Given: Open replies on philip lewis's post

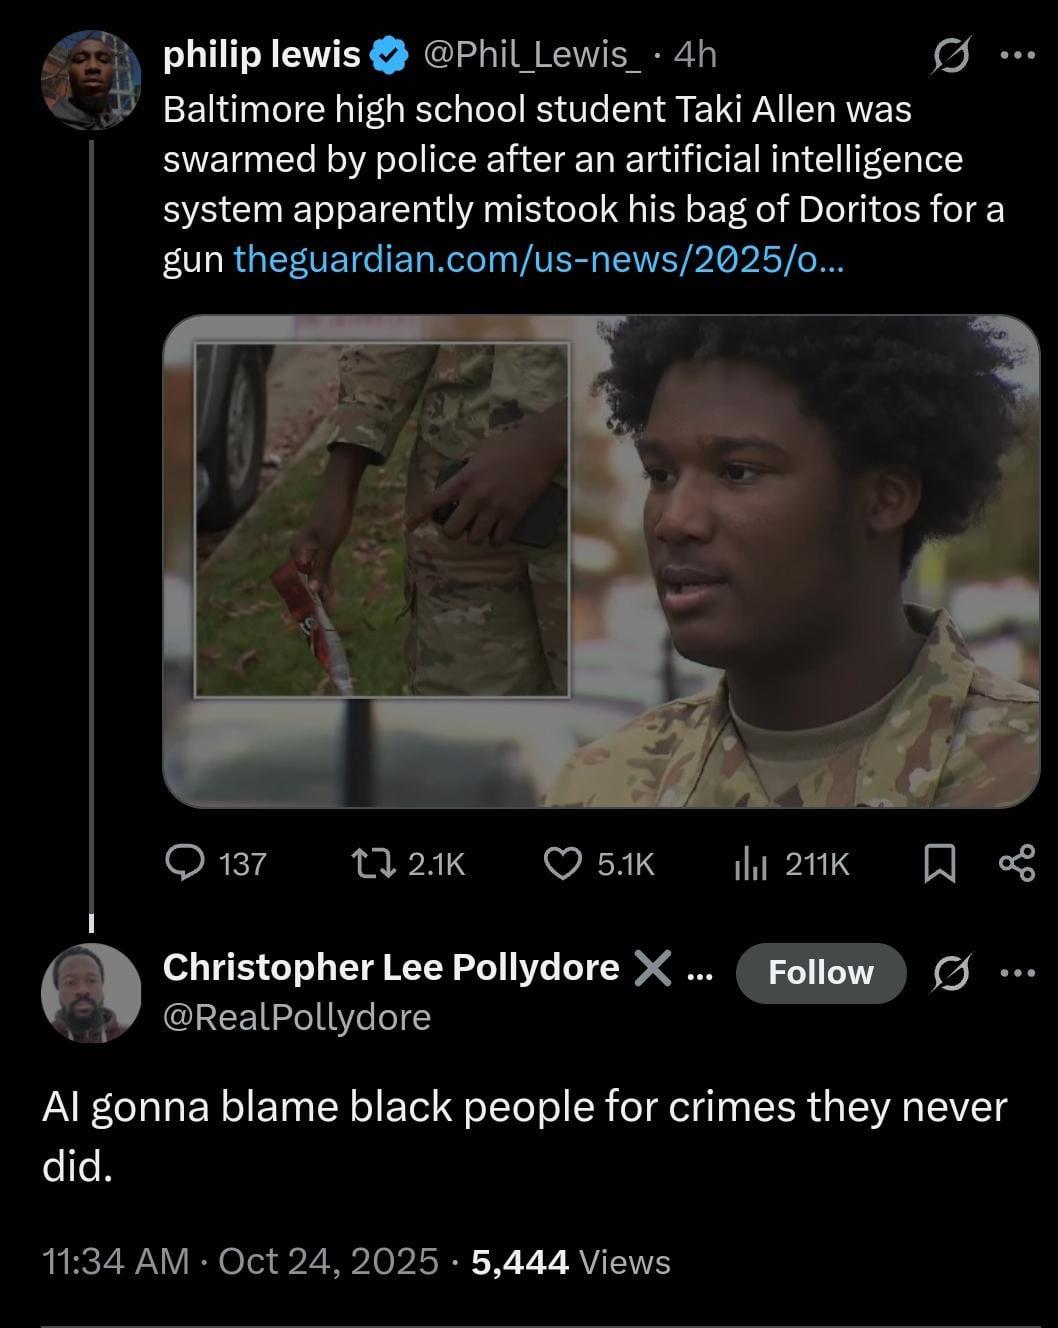Looking at the screenshot, I should point(215,863).
